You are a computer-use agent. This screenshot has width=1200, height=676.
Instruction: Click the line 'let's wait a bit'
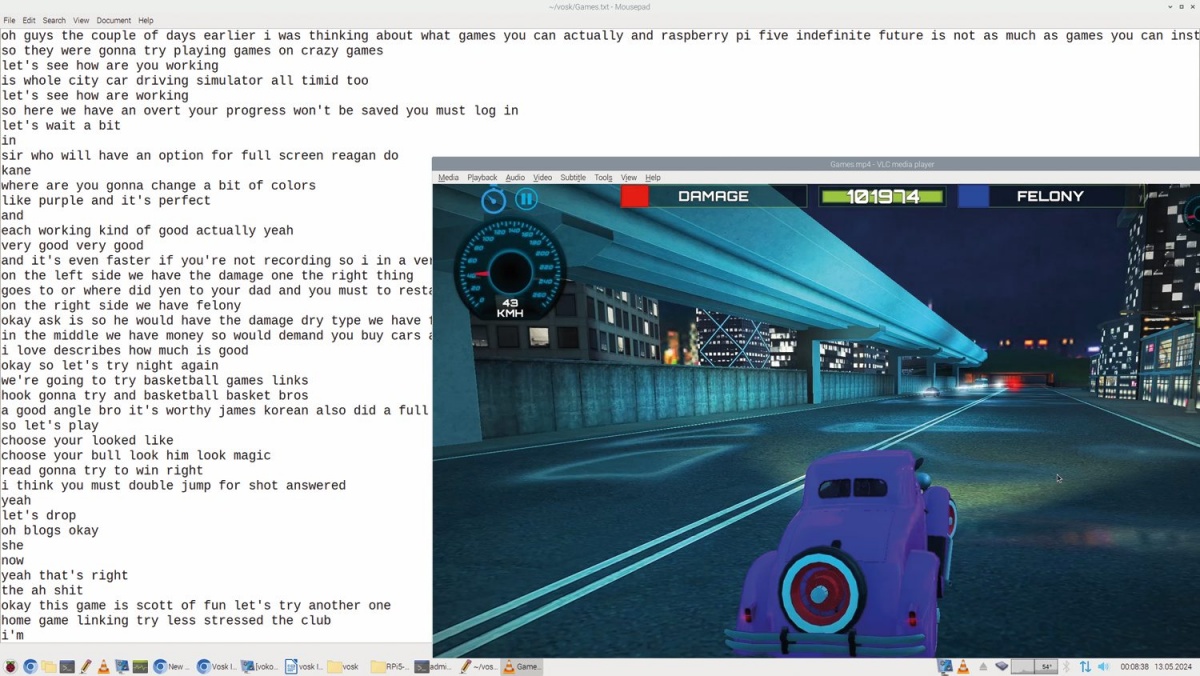tap(61, 126)
